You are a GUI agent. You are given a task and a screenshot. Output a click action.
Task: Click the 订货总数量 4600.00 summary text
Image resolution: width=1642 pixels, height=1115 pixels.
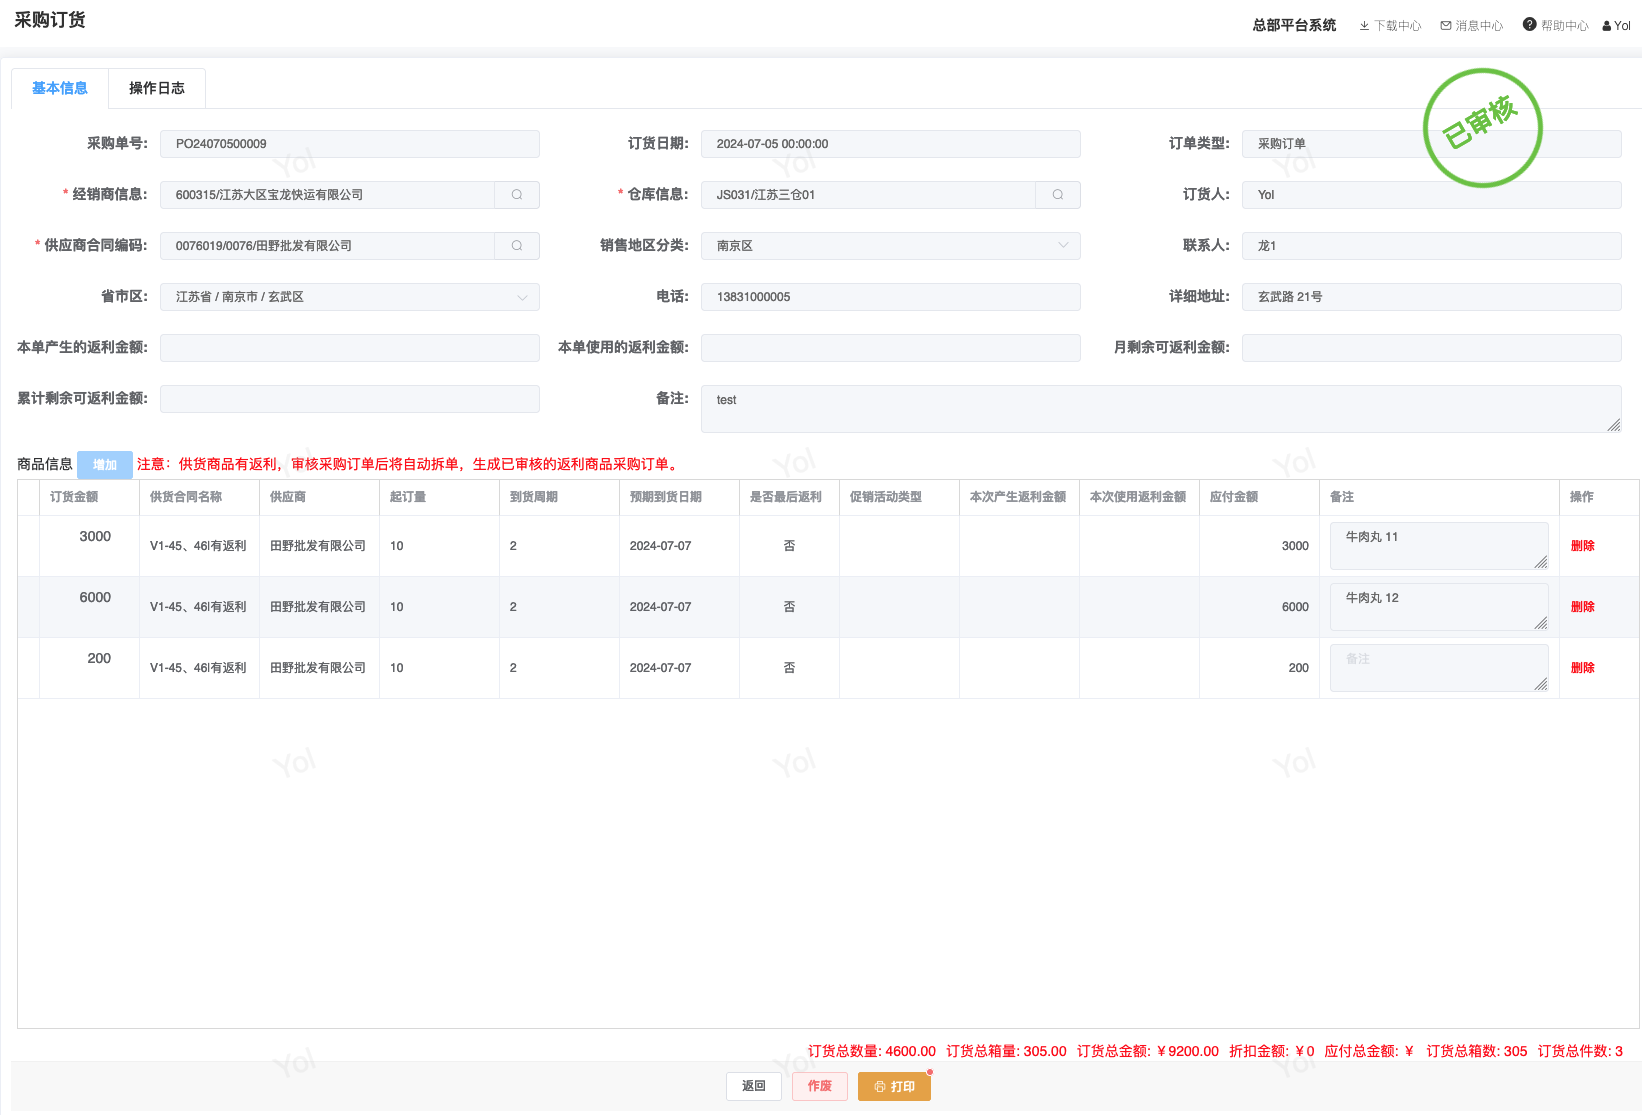click(x=872, y=1051)
